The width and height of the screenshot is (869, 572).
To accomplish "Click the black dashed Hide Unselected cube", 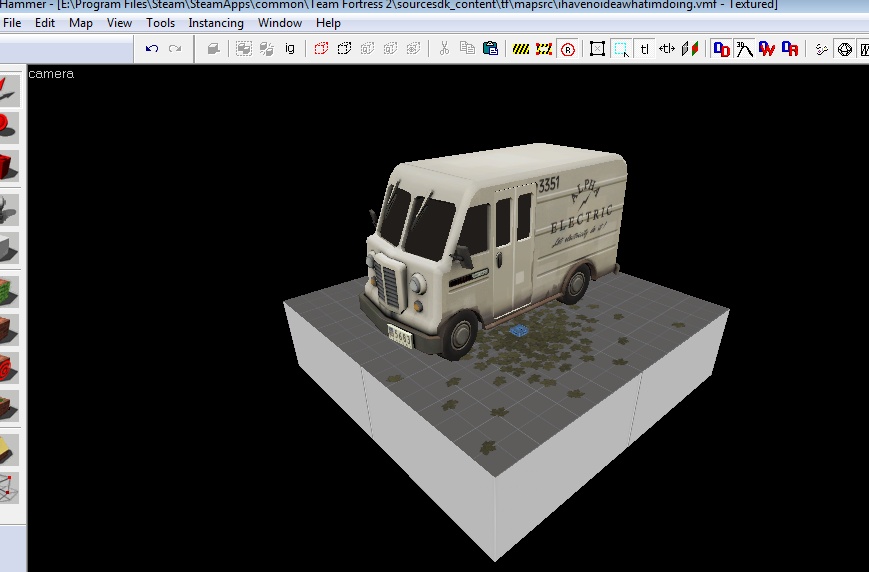I will point(344,49).
